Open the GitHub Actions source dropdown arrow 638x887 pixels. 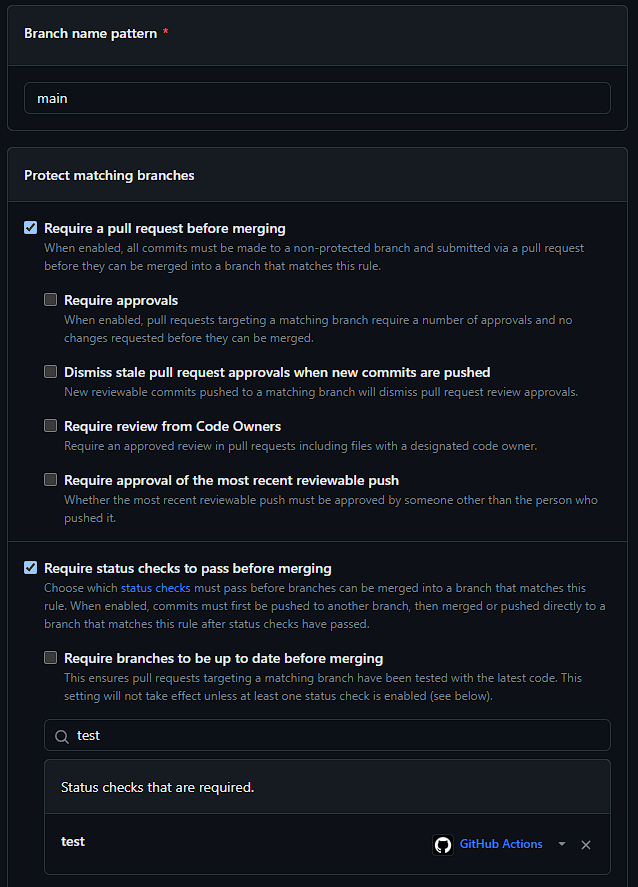562,844
